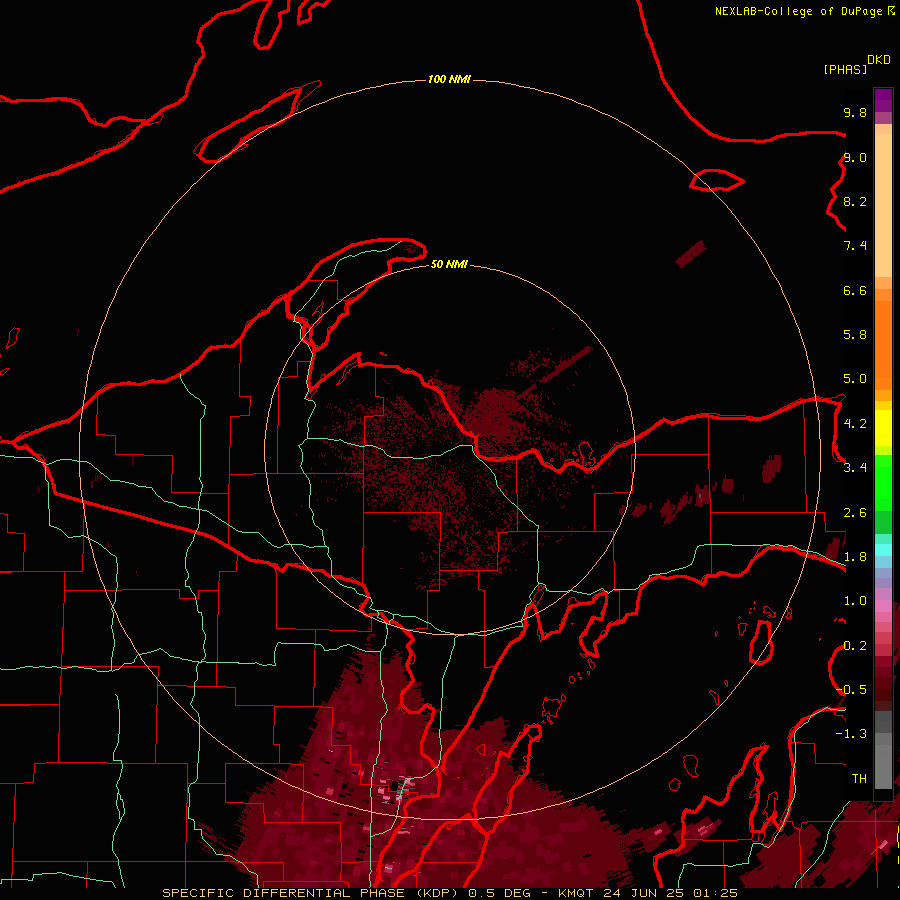Click the [PHAS] label above the color bar
This screenshot has height=900, width=900.
[845, 69]
